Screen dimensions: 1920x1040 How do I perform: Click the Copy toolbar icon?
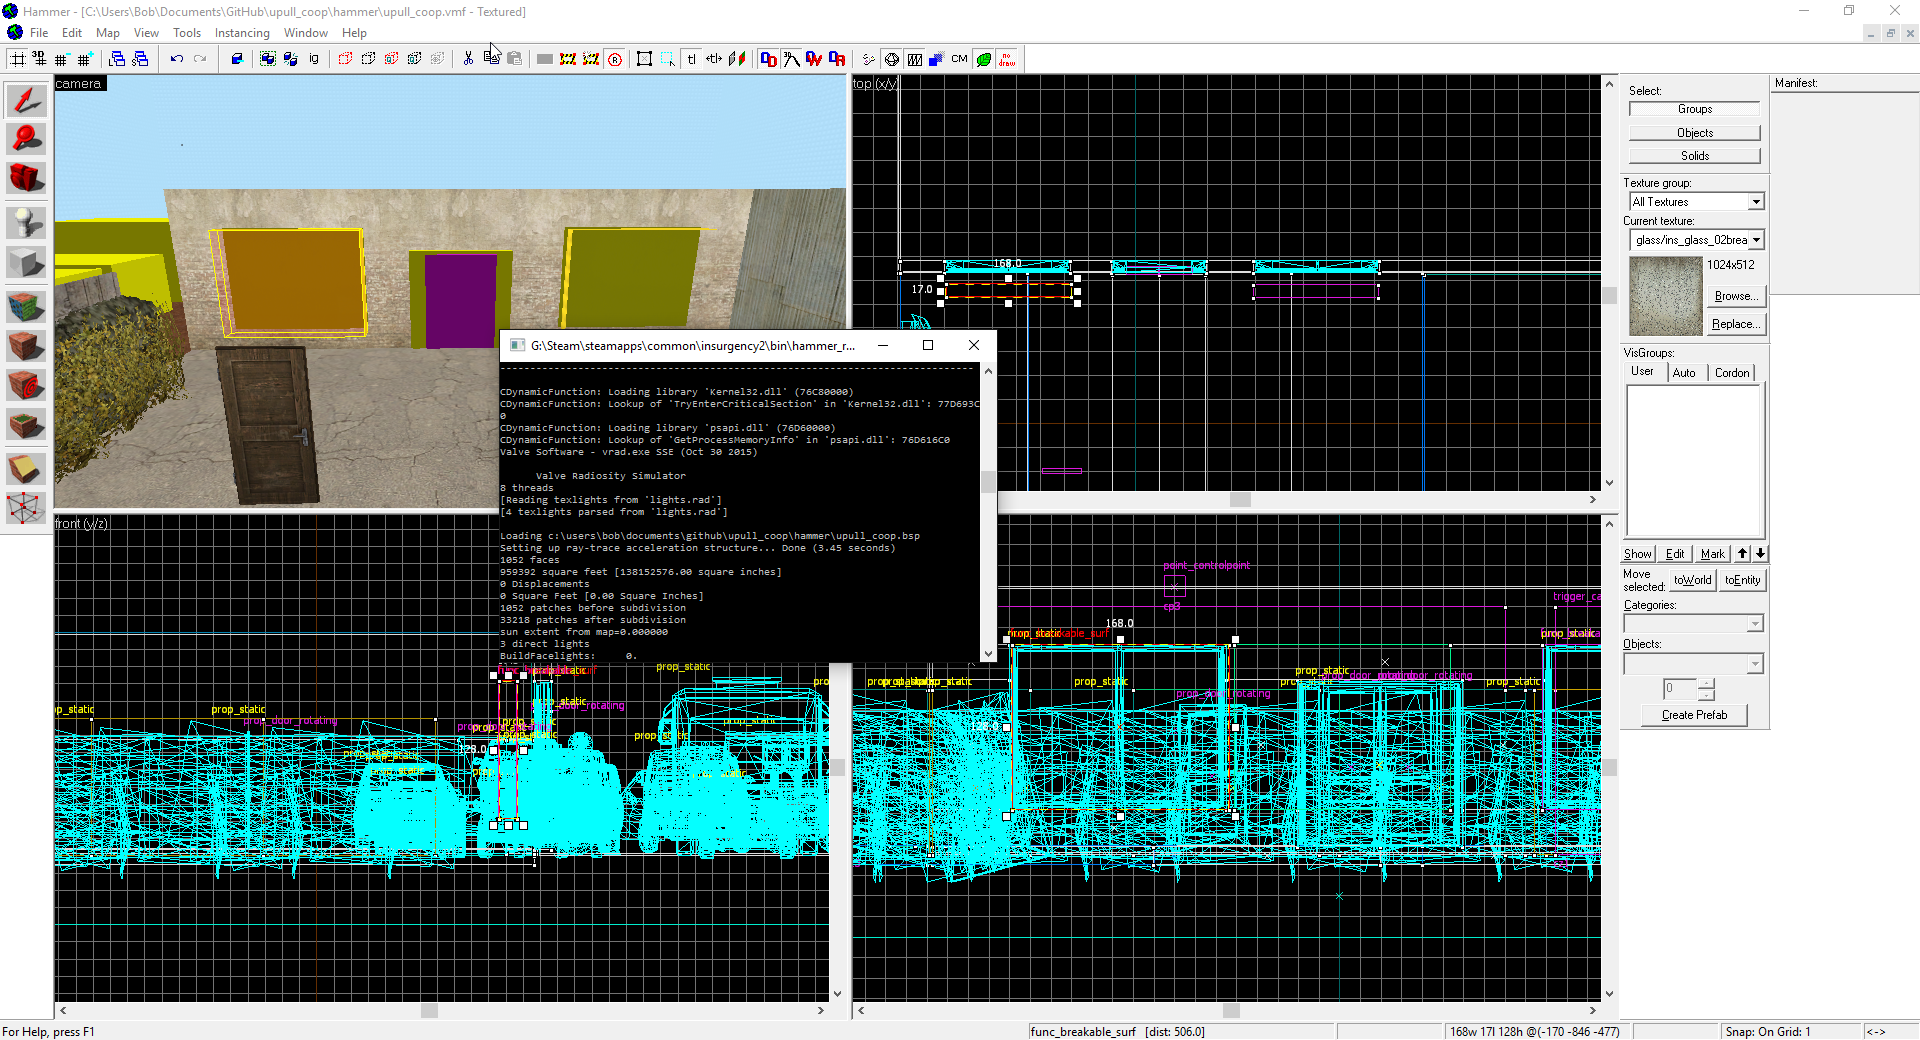point(491,59)
